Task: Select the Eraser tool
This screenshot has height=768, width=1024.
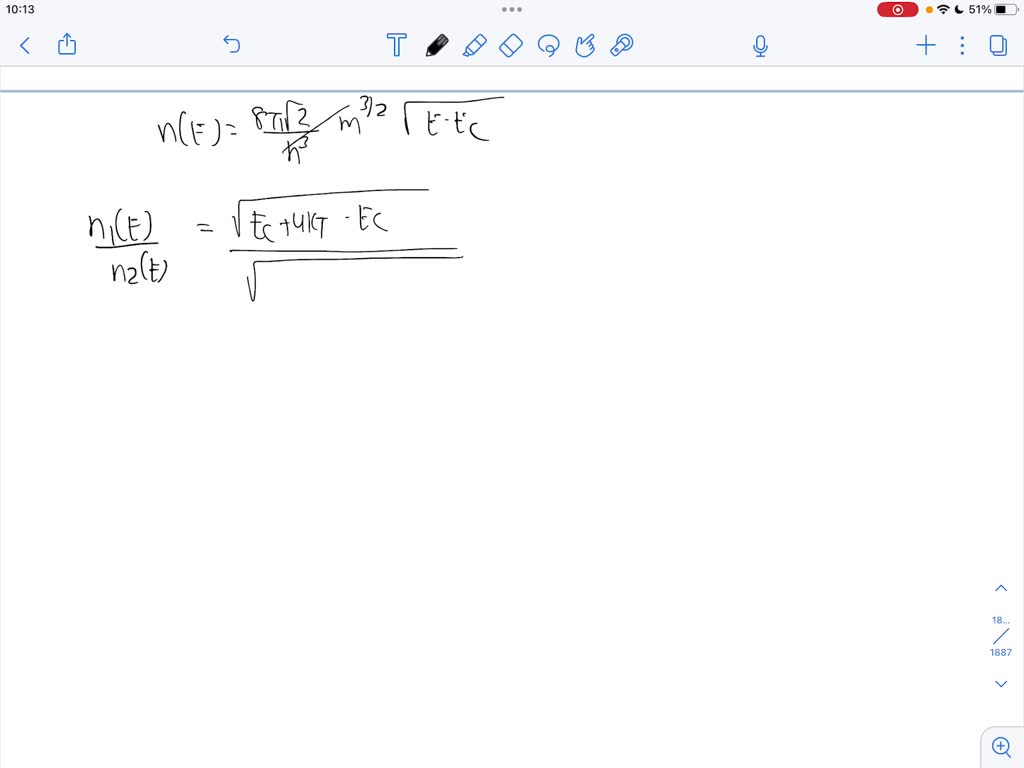Action: (510, 45)
